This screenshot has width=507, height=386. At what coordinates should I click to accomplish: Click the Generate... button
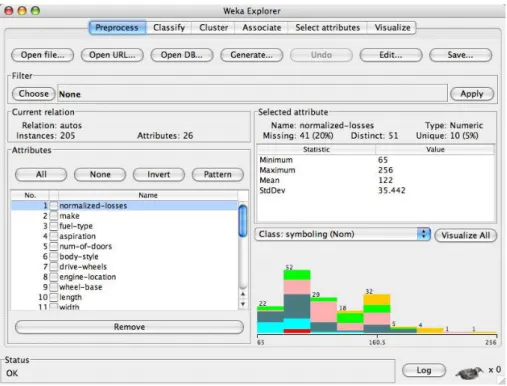[x=252, y=55]
